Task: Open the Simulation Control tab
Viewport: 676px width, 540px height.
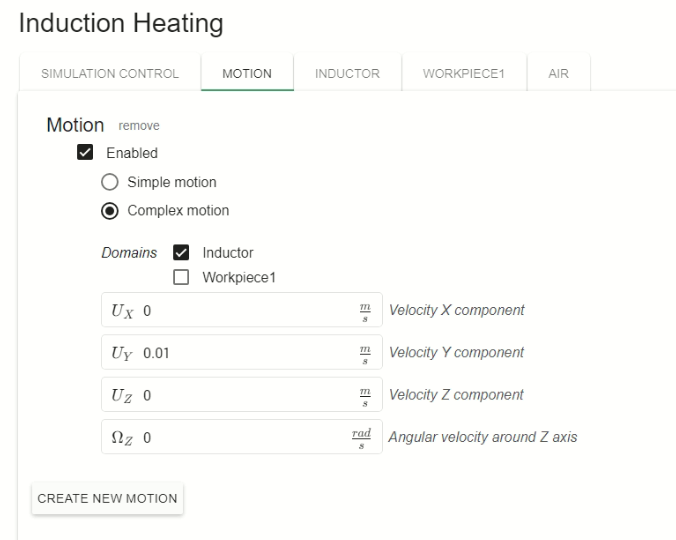Action: coord(109,74)
